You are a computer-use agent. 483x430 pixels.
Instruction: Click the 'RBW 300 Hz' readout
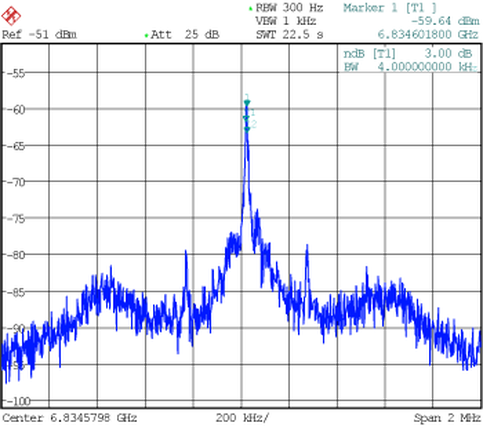[x=289, y=8]
